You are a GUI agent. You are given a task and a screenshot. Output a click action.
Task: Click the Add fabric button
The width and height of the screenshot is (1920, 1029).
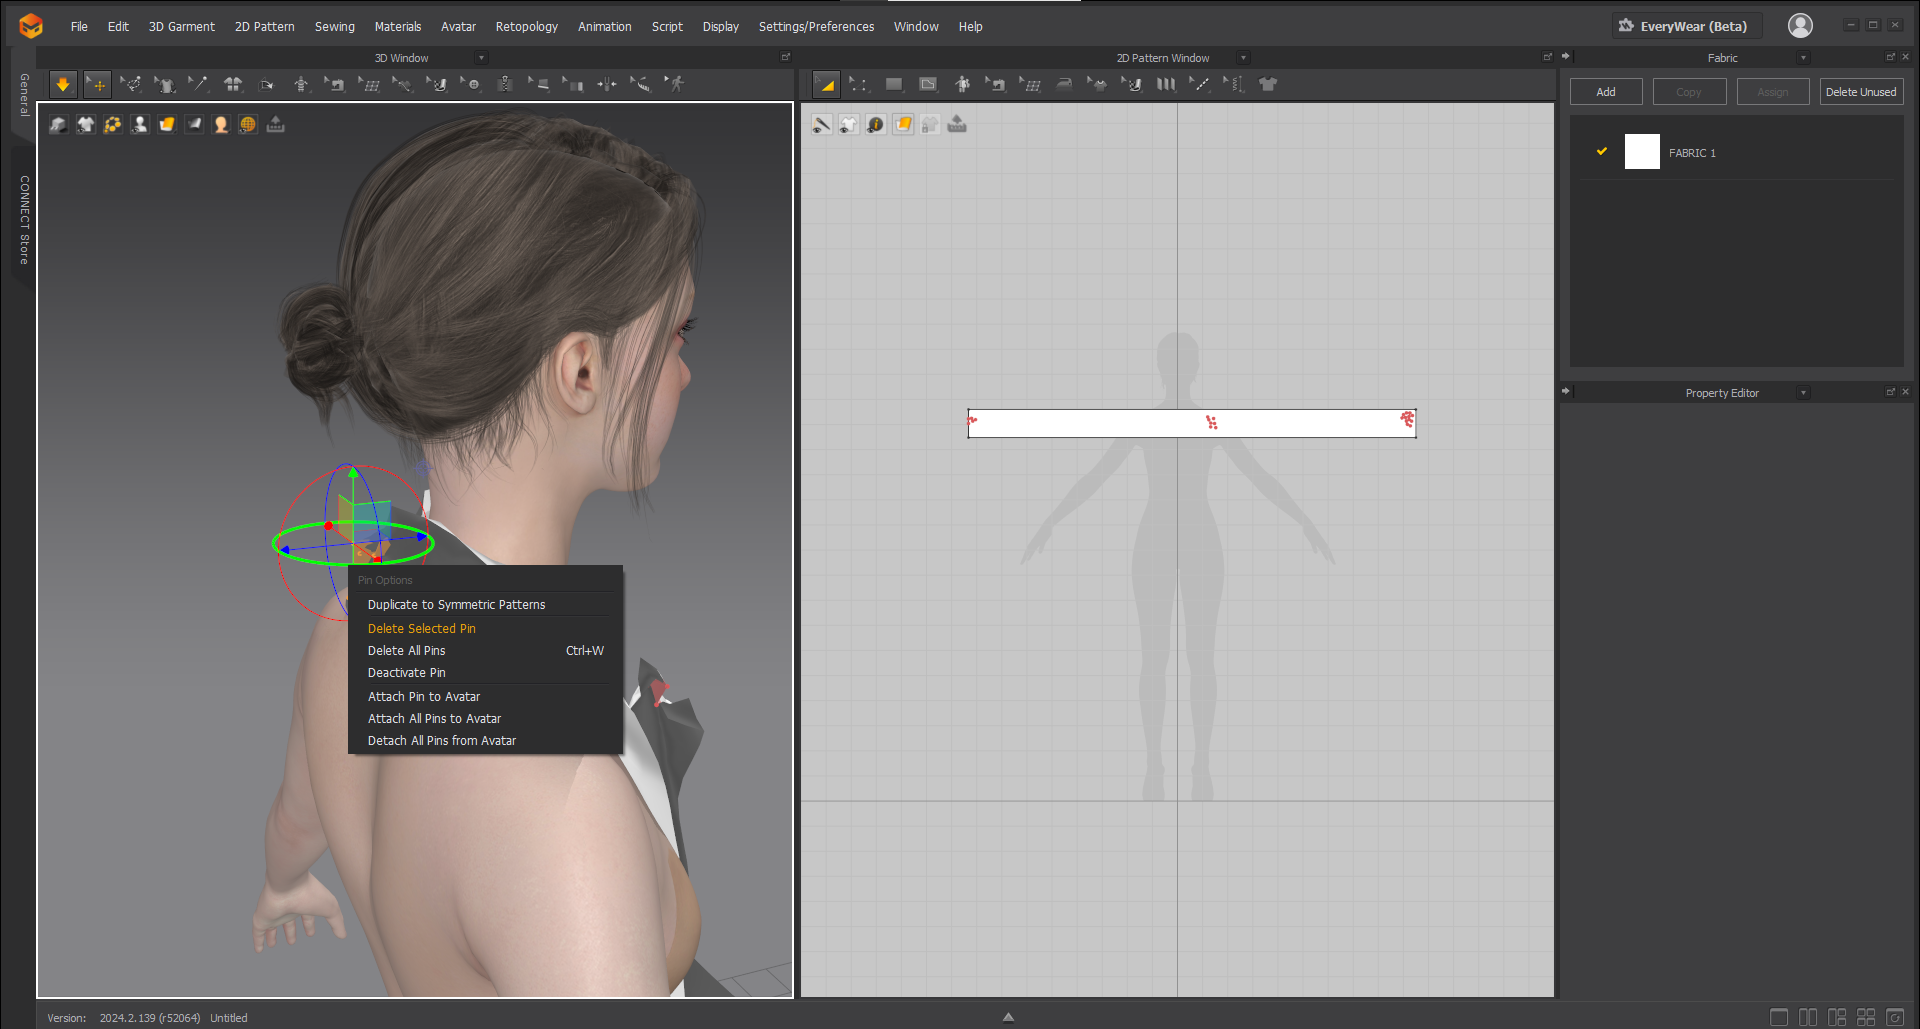click(1606, 92)
